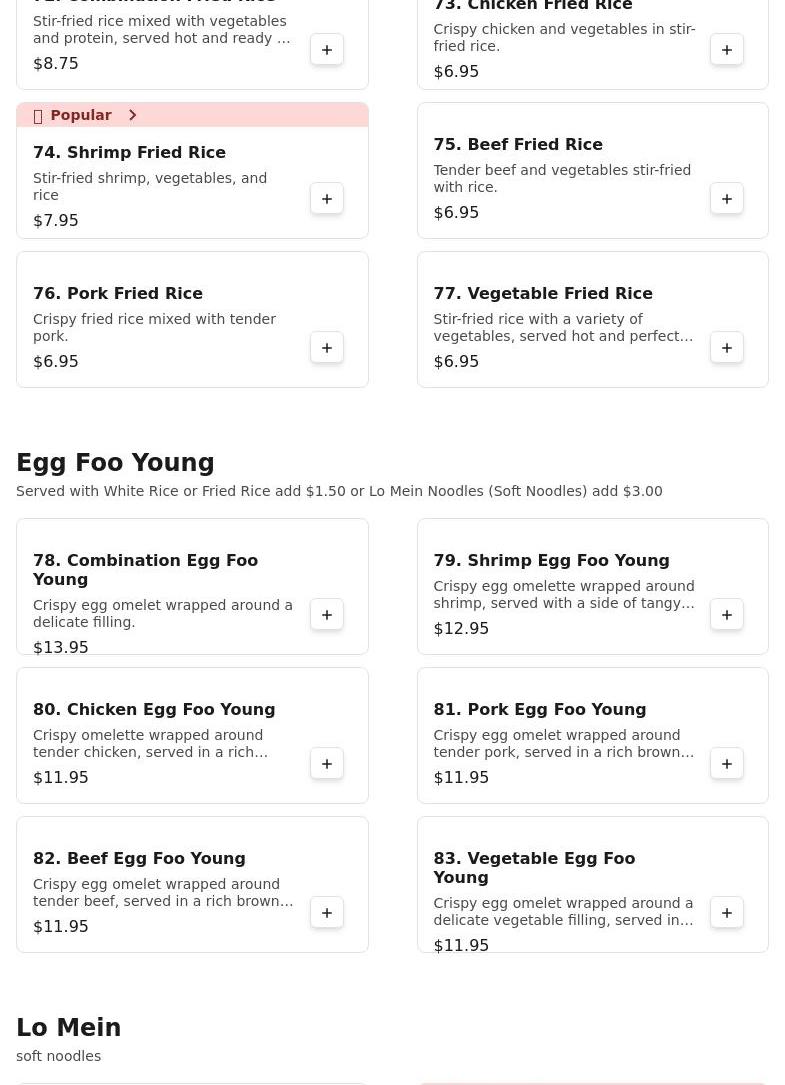
Task: Select the 82. Beef Egg Foo Young title
Action: (139, 859)
